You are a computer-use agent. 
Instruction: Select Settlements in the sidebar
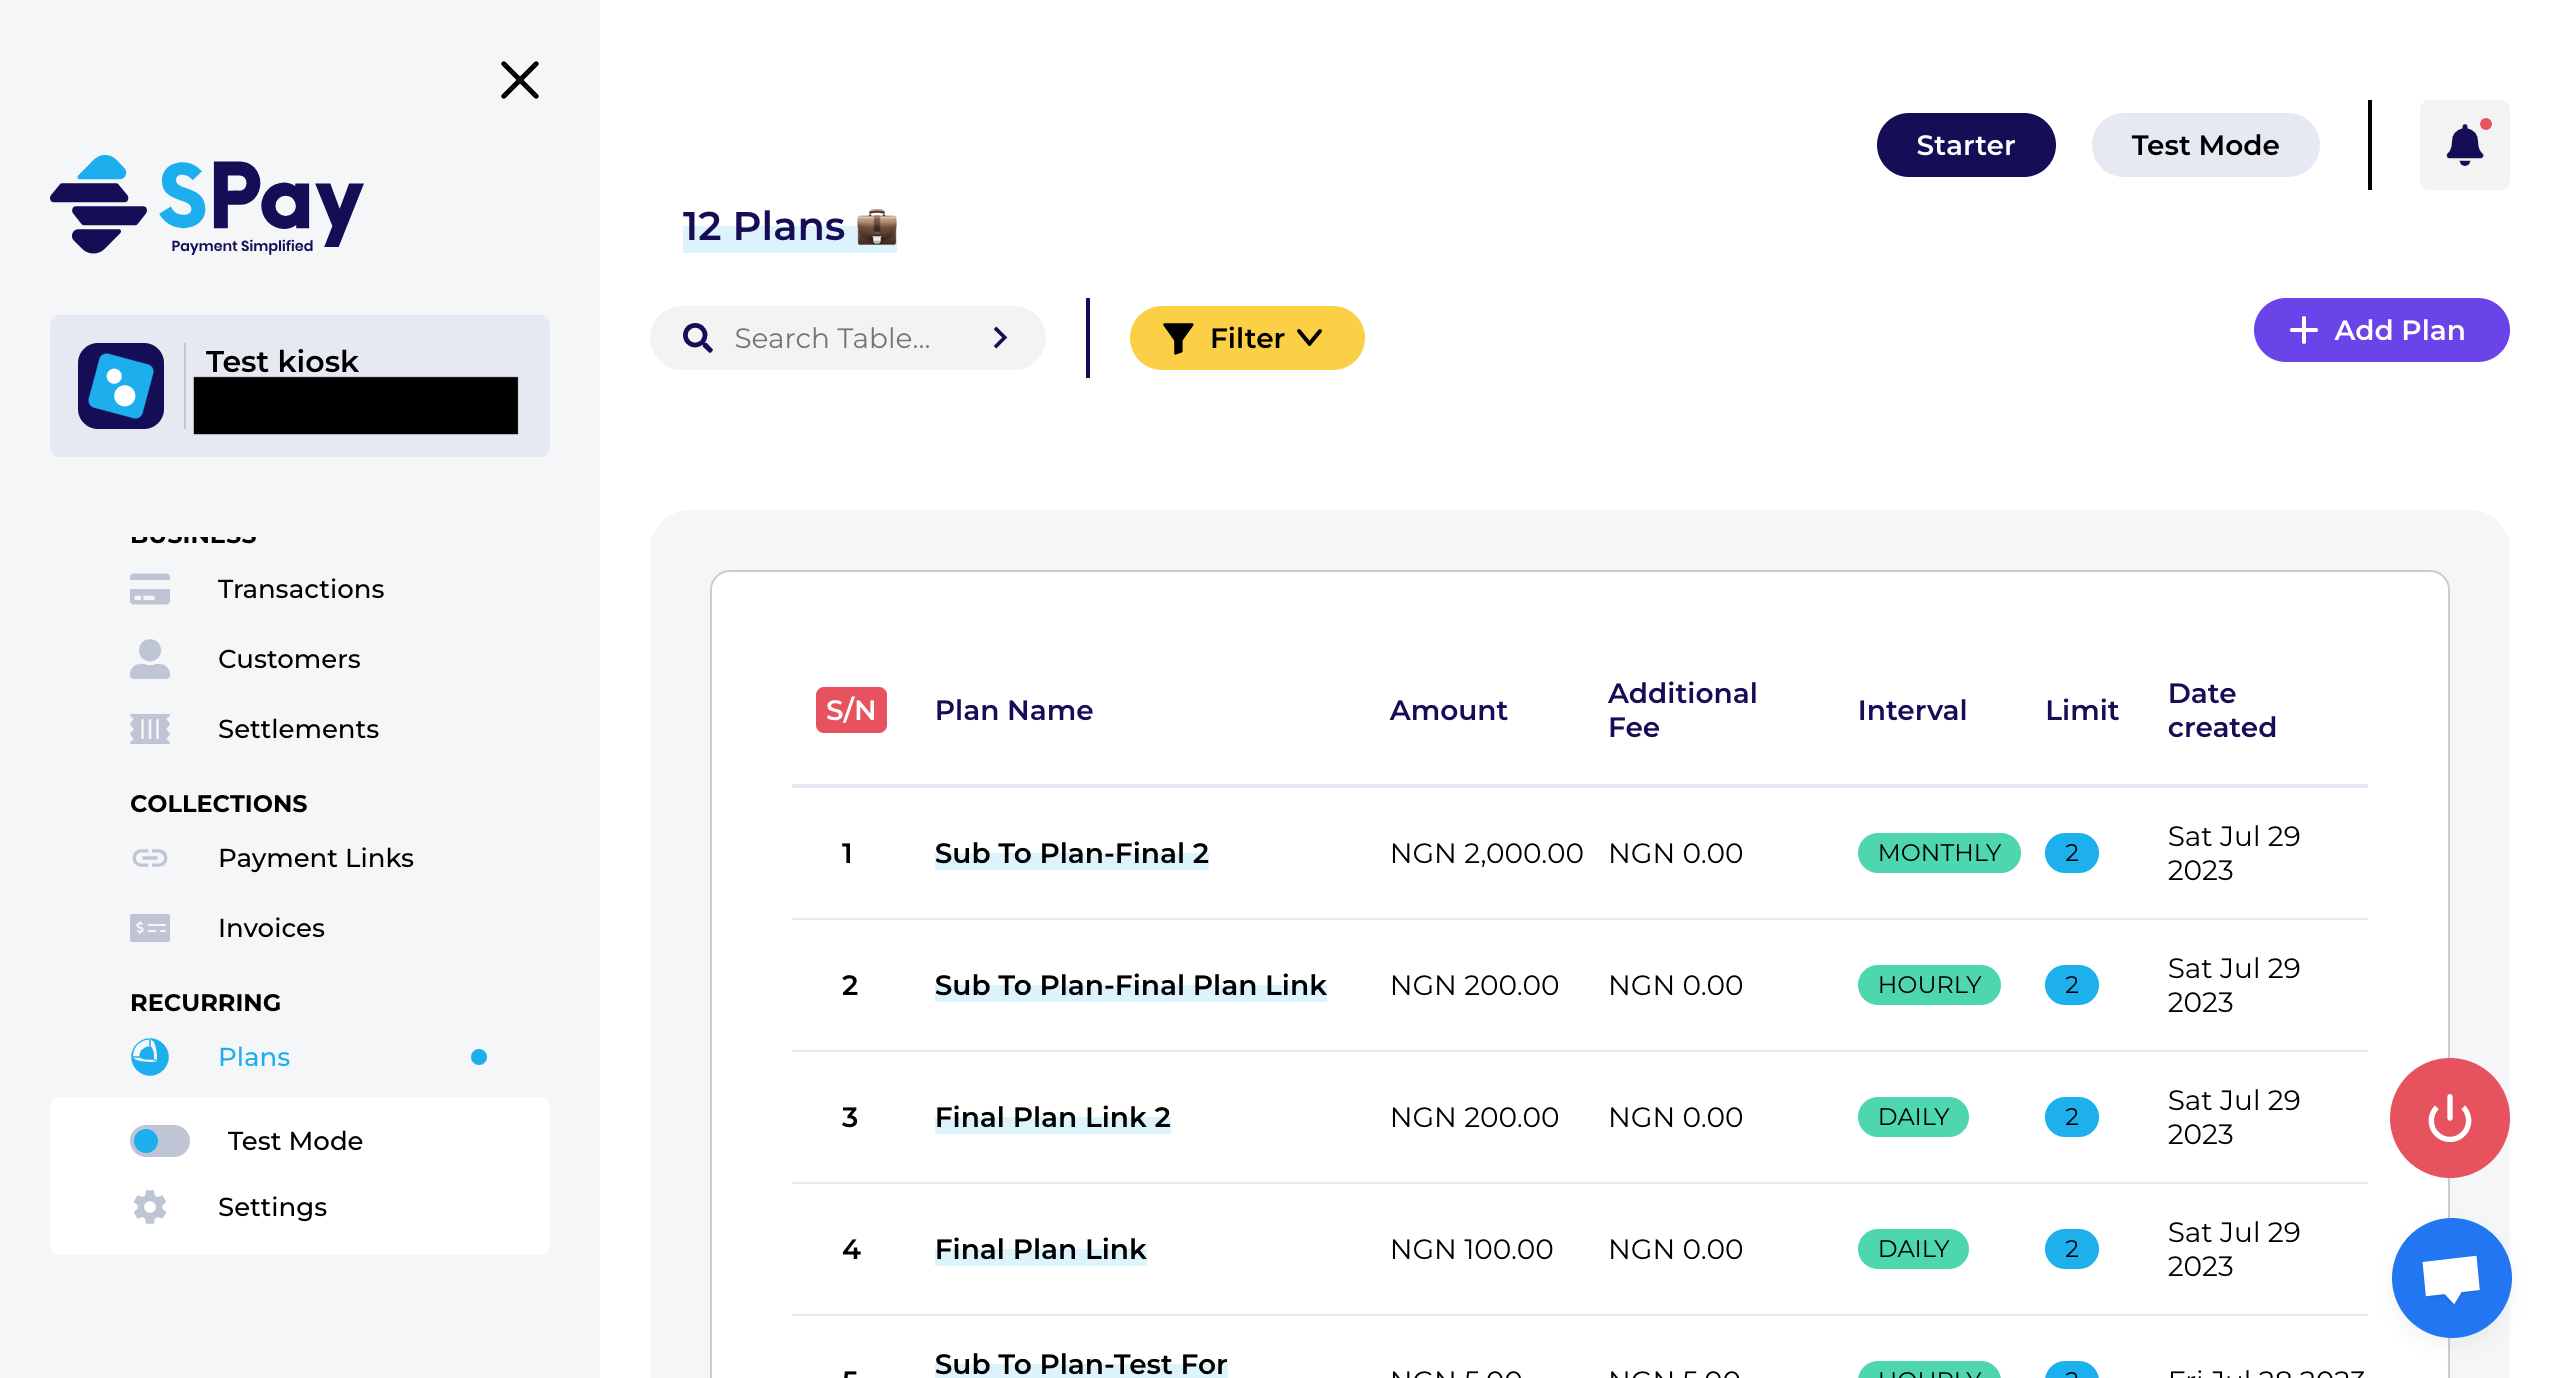coord(298,729)
